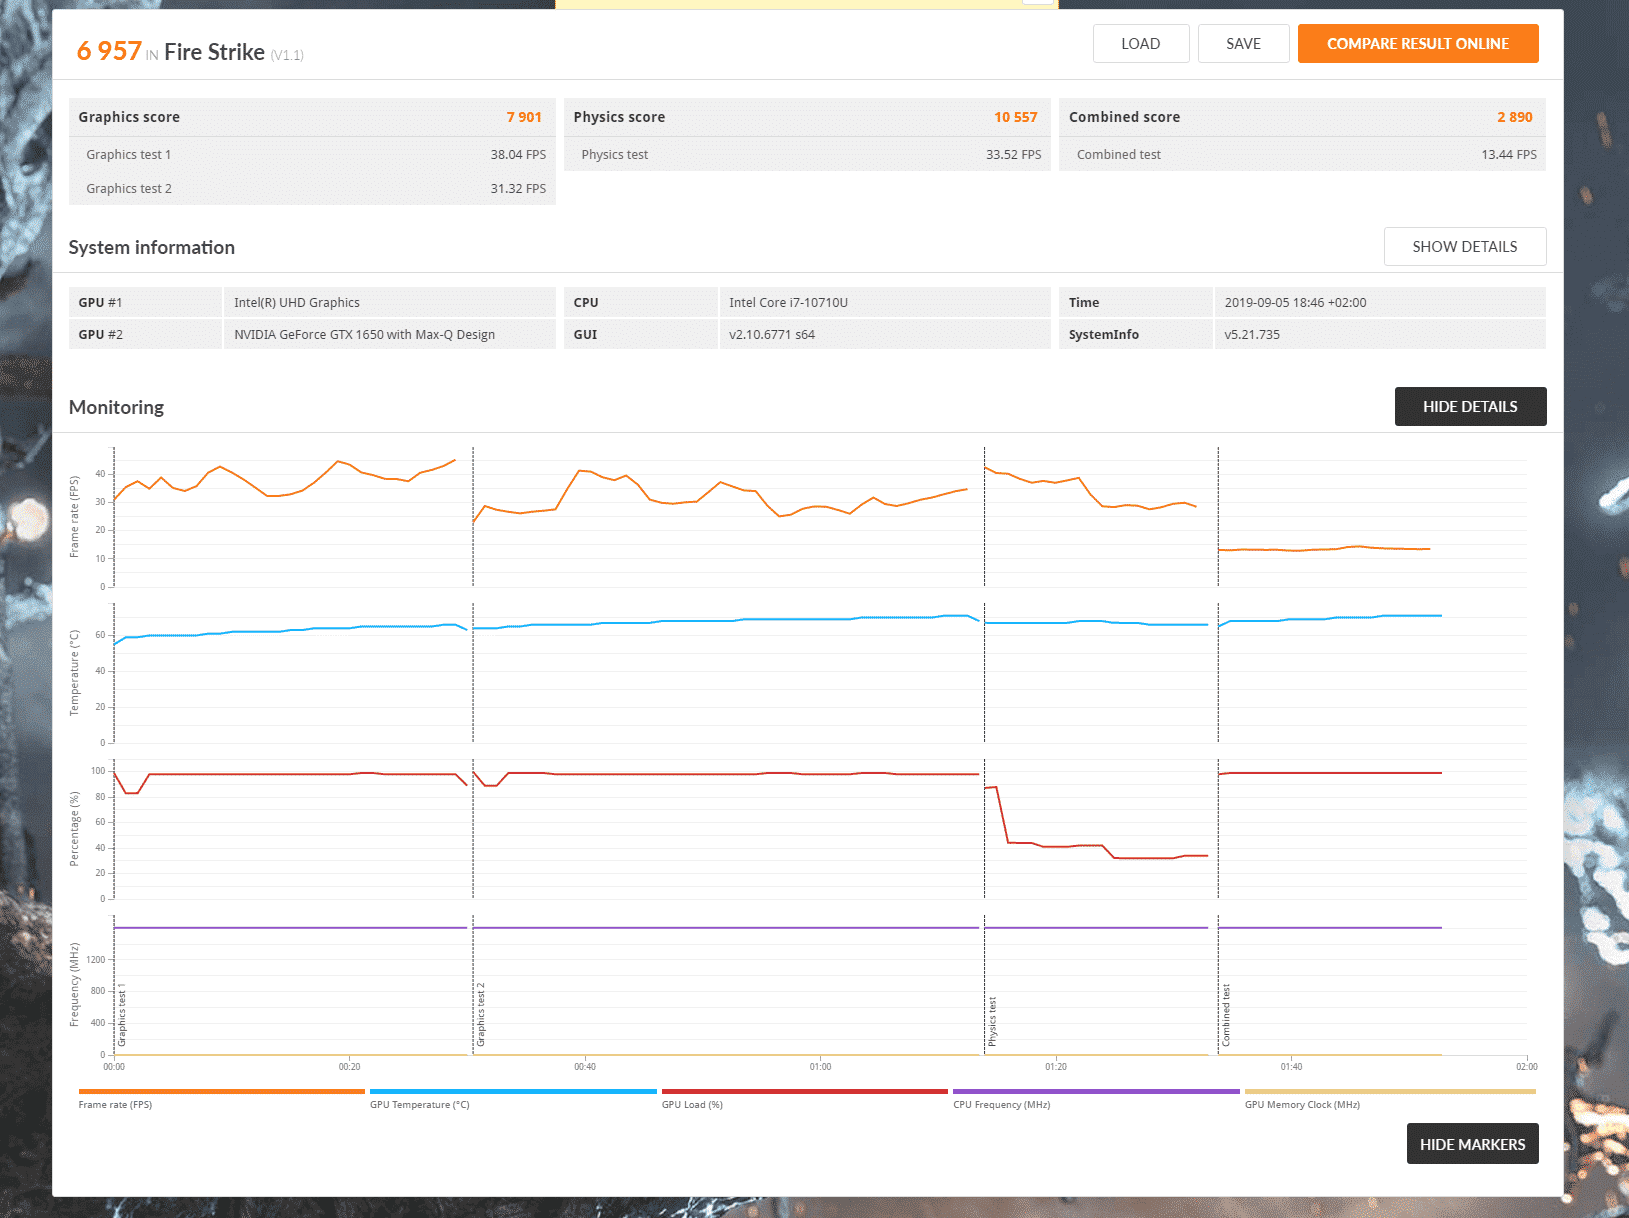Select NVIDIA GeForce GTX 1650 Max-Q cell

click(389, 335)
